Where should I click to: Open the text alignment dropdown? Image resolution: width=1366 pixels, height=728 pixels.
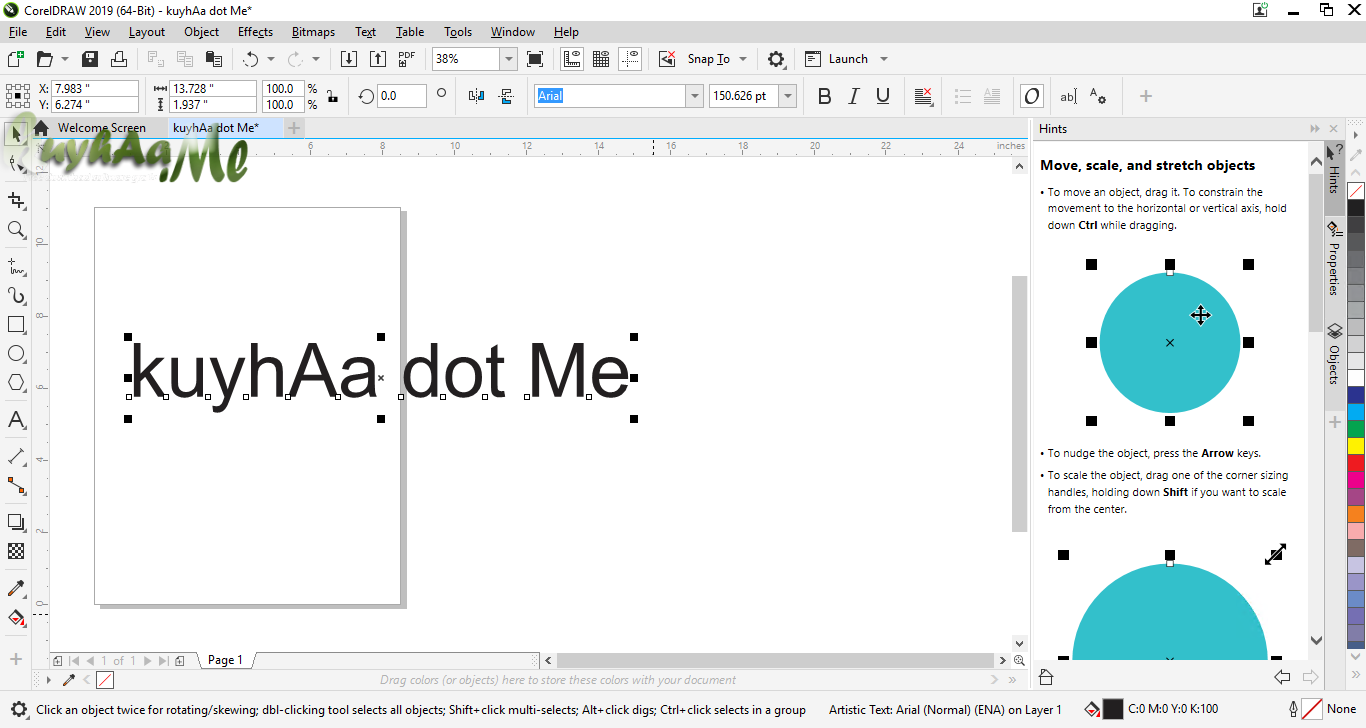coord(925,96)
